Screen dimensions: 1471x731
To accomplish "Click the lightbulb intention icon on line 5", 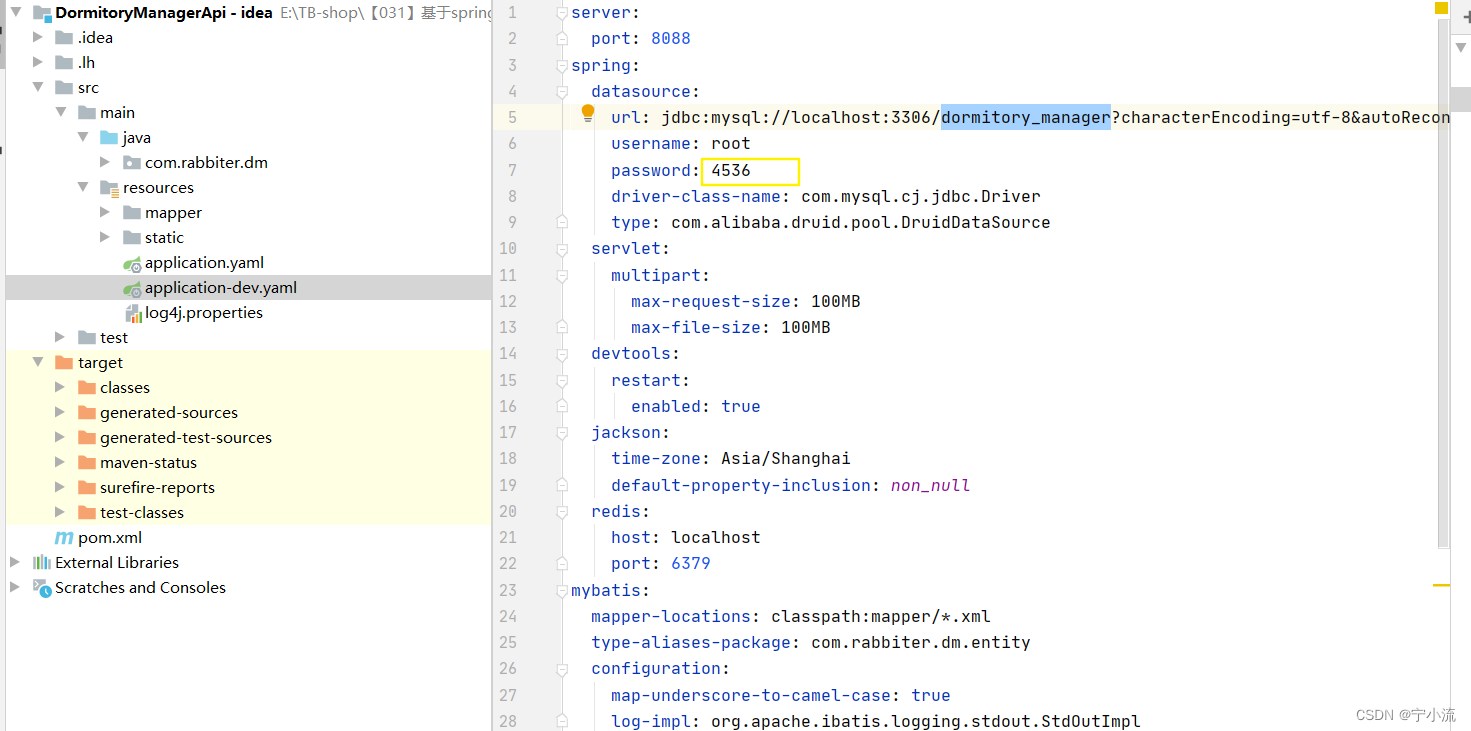I will tap(588, 113).
